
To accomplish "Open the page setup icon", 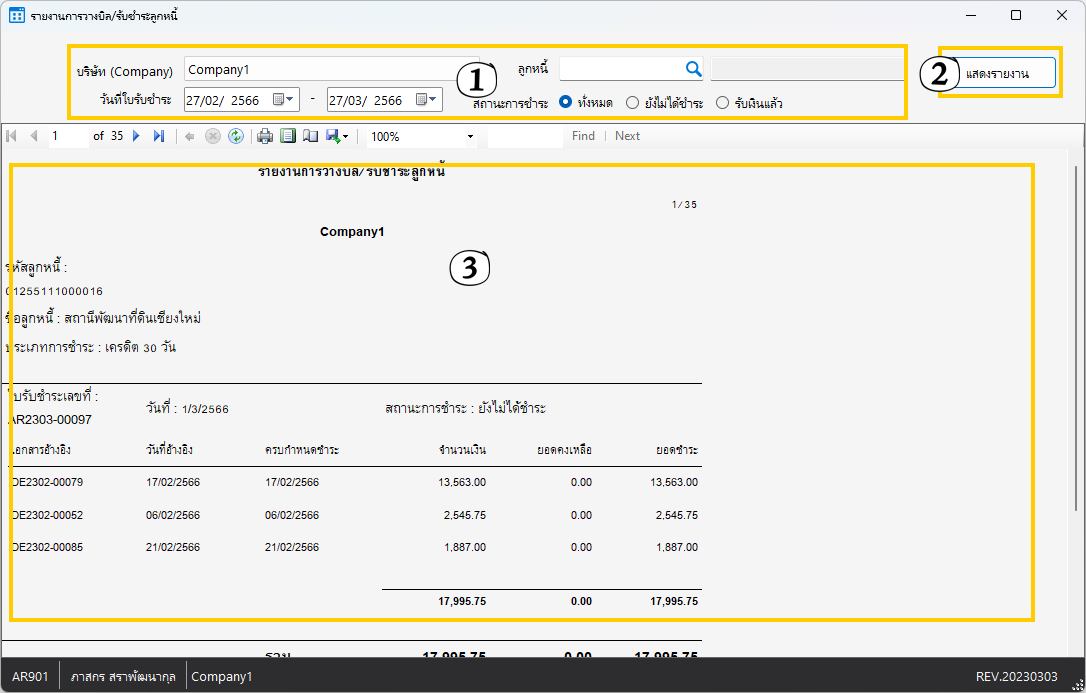I will tap(310, 136).
